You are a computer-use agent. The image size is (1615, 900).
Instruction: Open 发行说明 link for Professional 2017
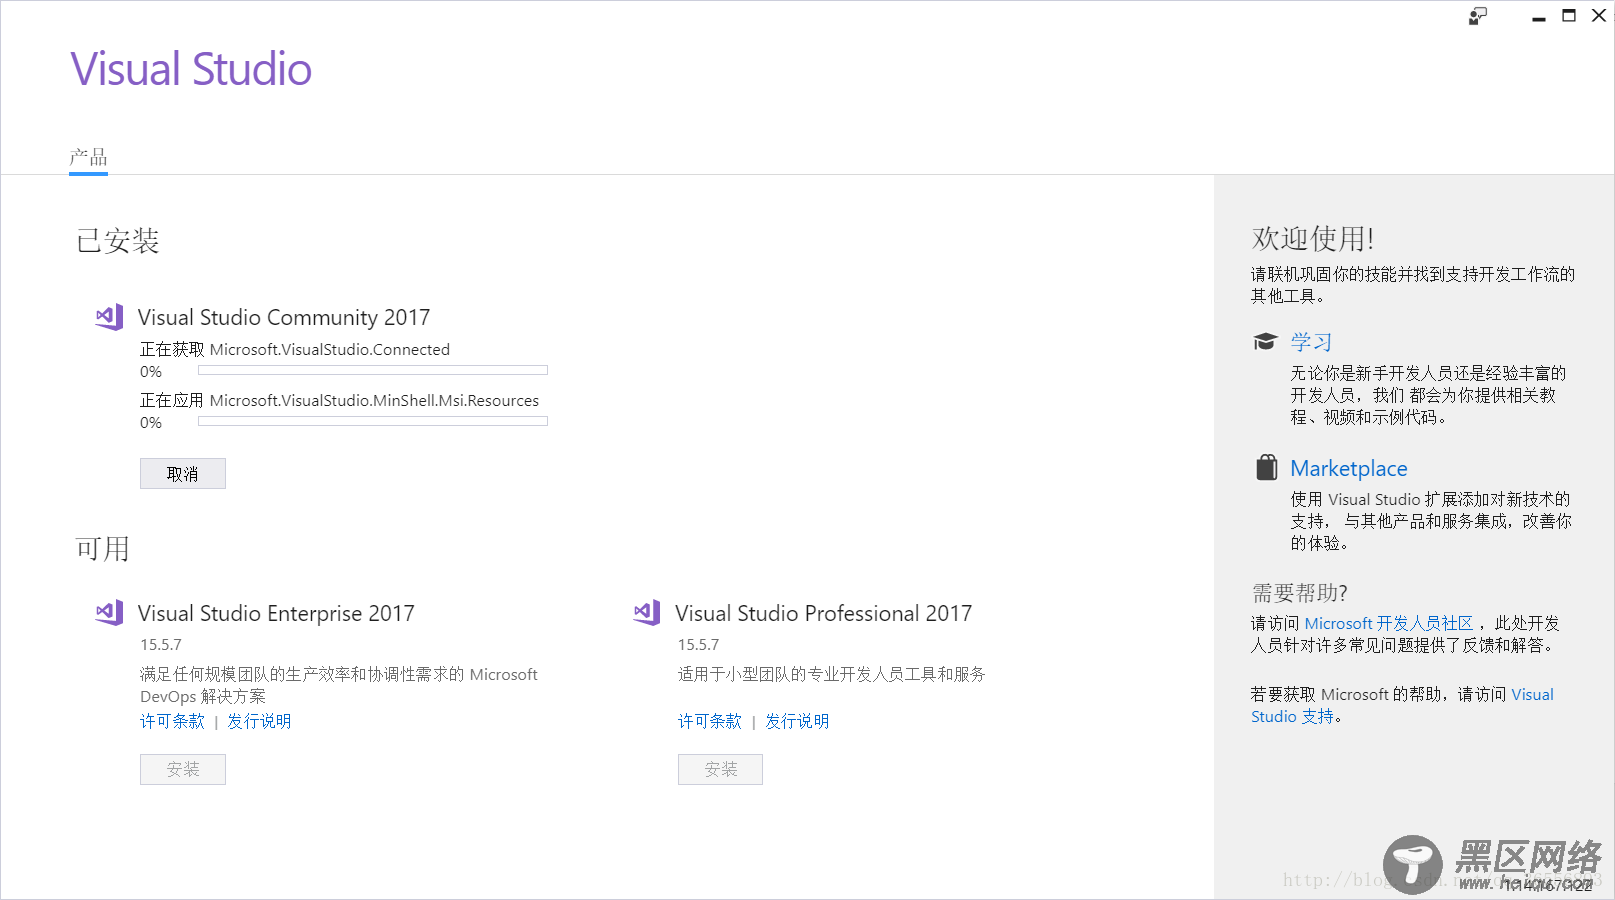pyautogui.click(x=797, y=721)
